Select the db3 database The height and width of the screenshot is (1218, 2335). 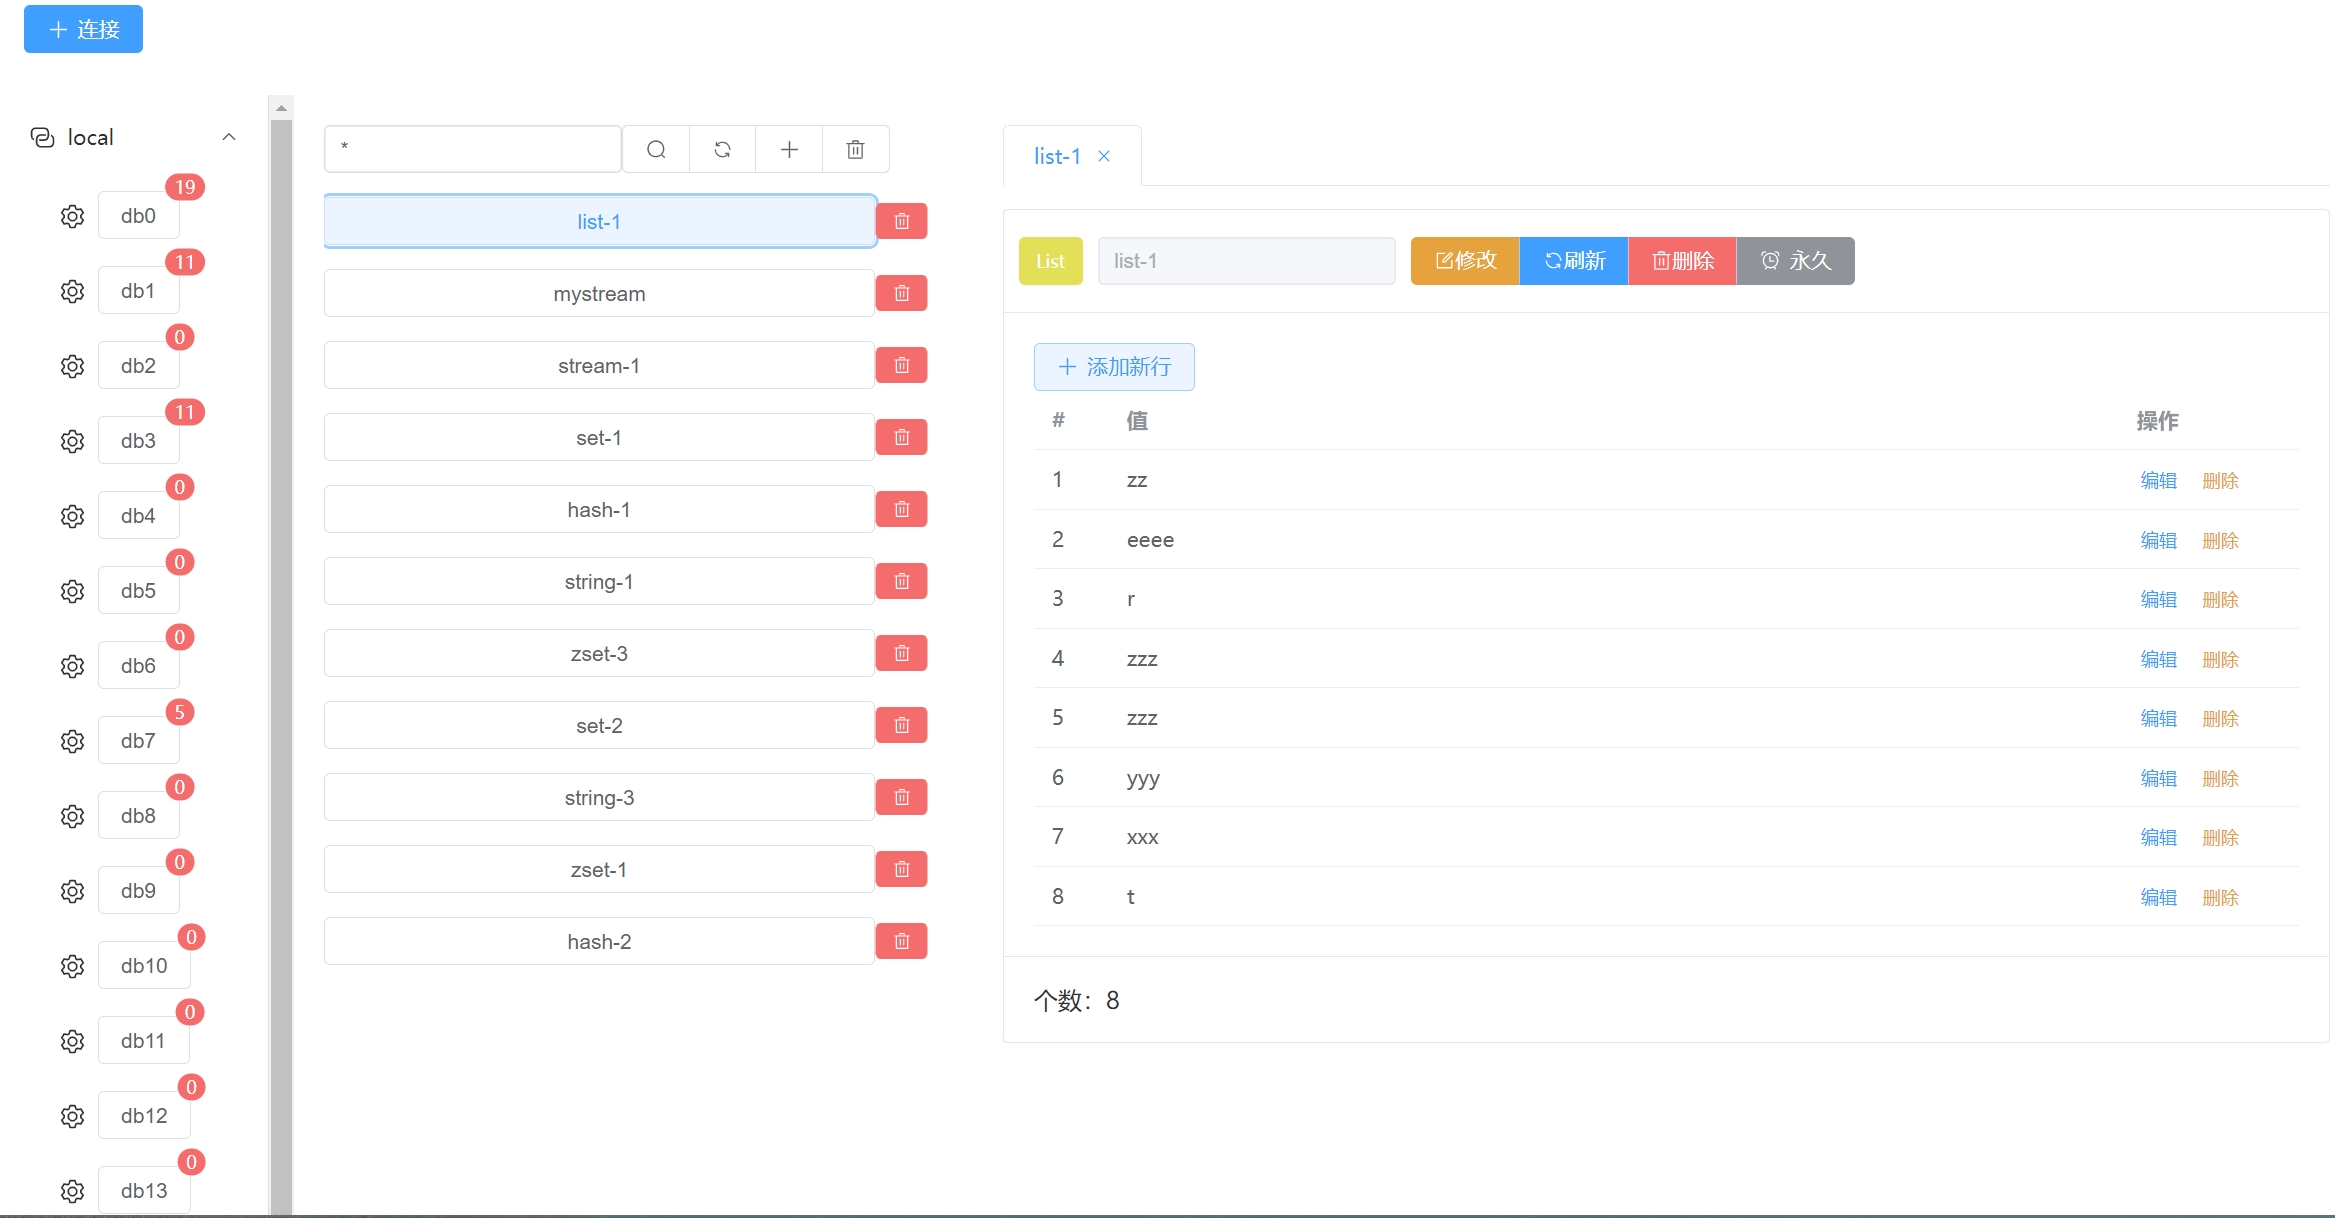138,441
